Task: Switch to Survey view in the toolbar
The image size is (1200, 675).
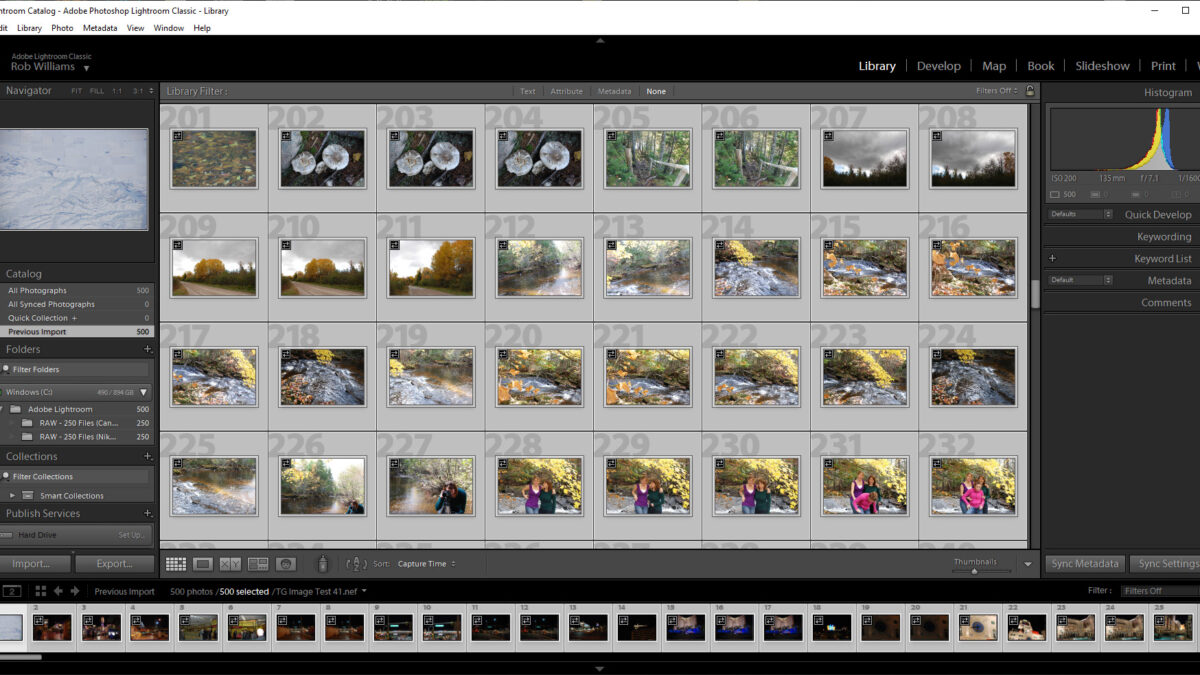Action: point(258,564)
